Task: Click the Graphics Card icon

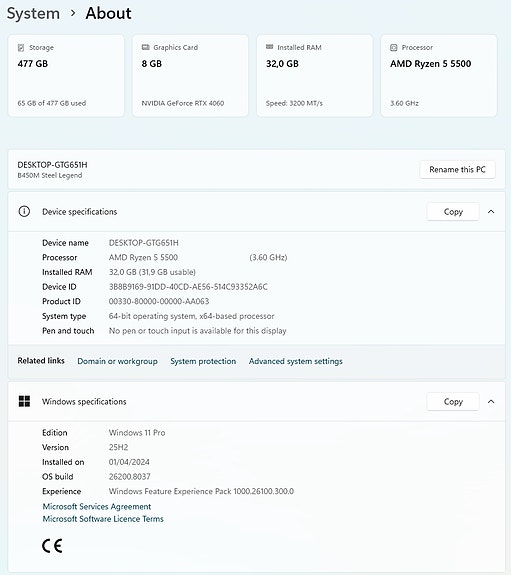Action: pos(146,47)
